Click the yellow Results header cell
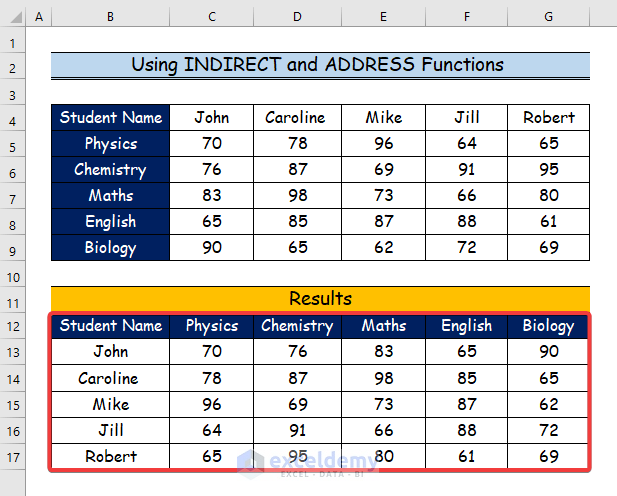This screenshot has height=496, width=617. tap(320, 299)
